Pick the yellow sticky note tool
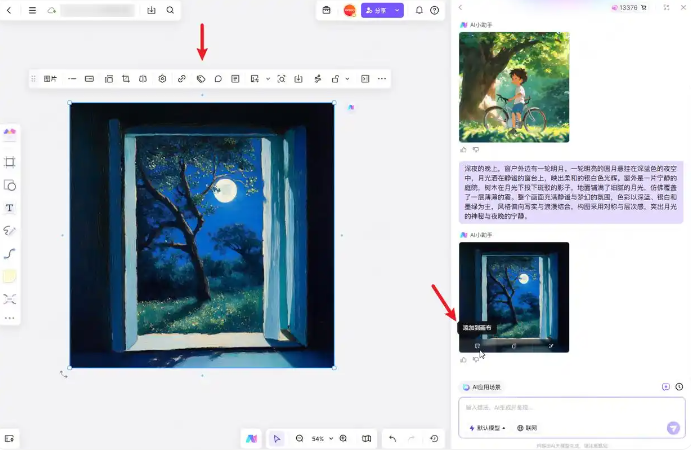 tap(10, 276)
